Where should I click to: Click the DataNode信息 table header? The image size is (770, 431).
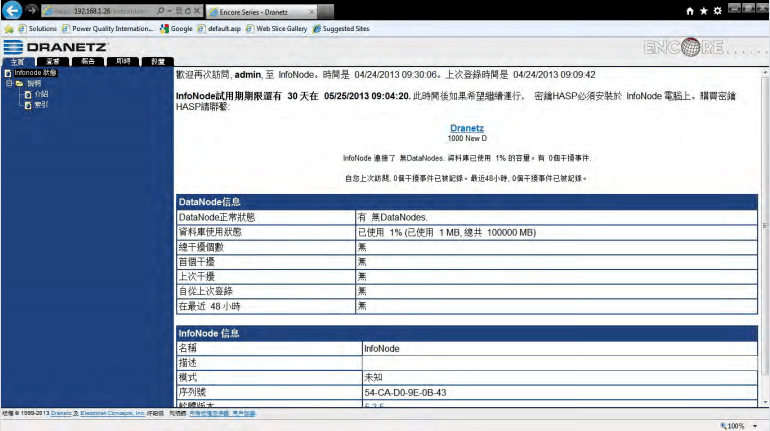coord(467,202)
